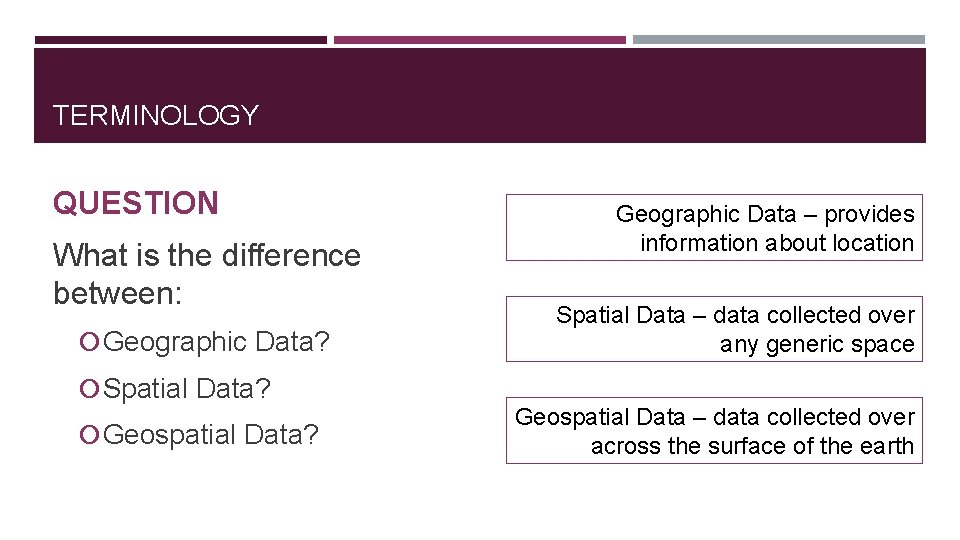Click the magenta top bar segment
The height and width of the screenshot is (540, 960).
(479, 40)
